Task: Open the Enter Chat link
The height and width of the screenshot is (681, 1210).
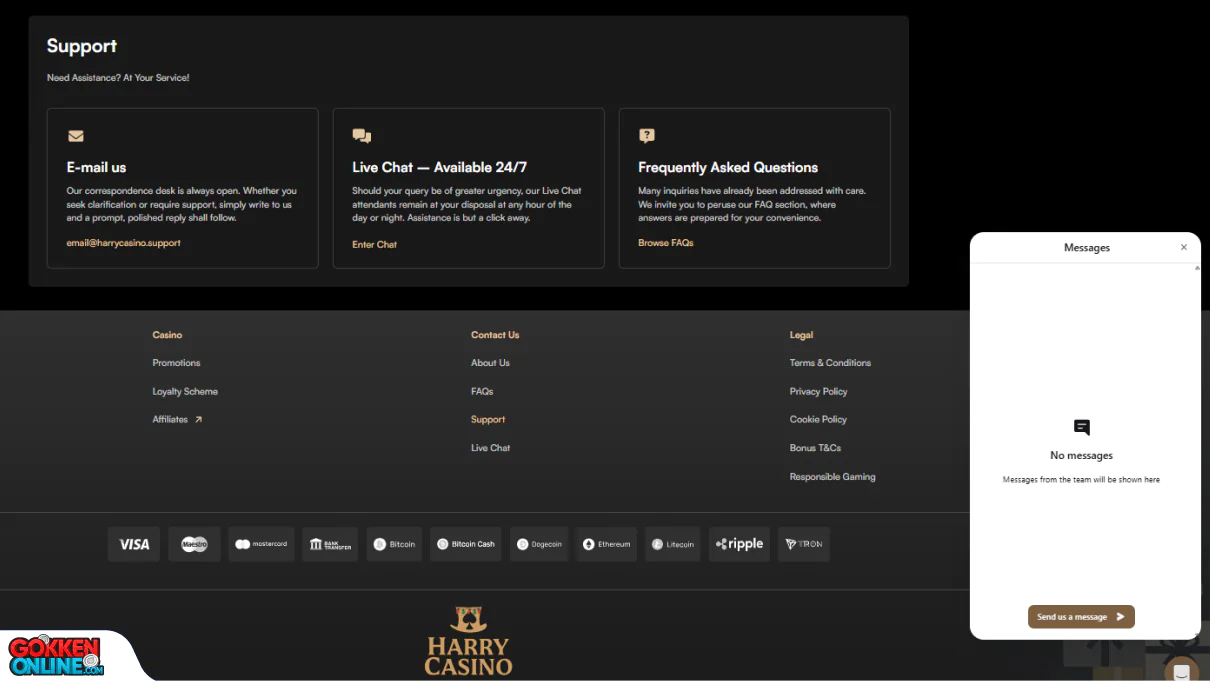Action: pyautogui.click(x=374, y=243)
